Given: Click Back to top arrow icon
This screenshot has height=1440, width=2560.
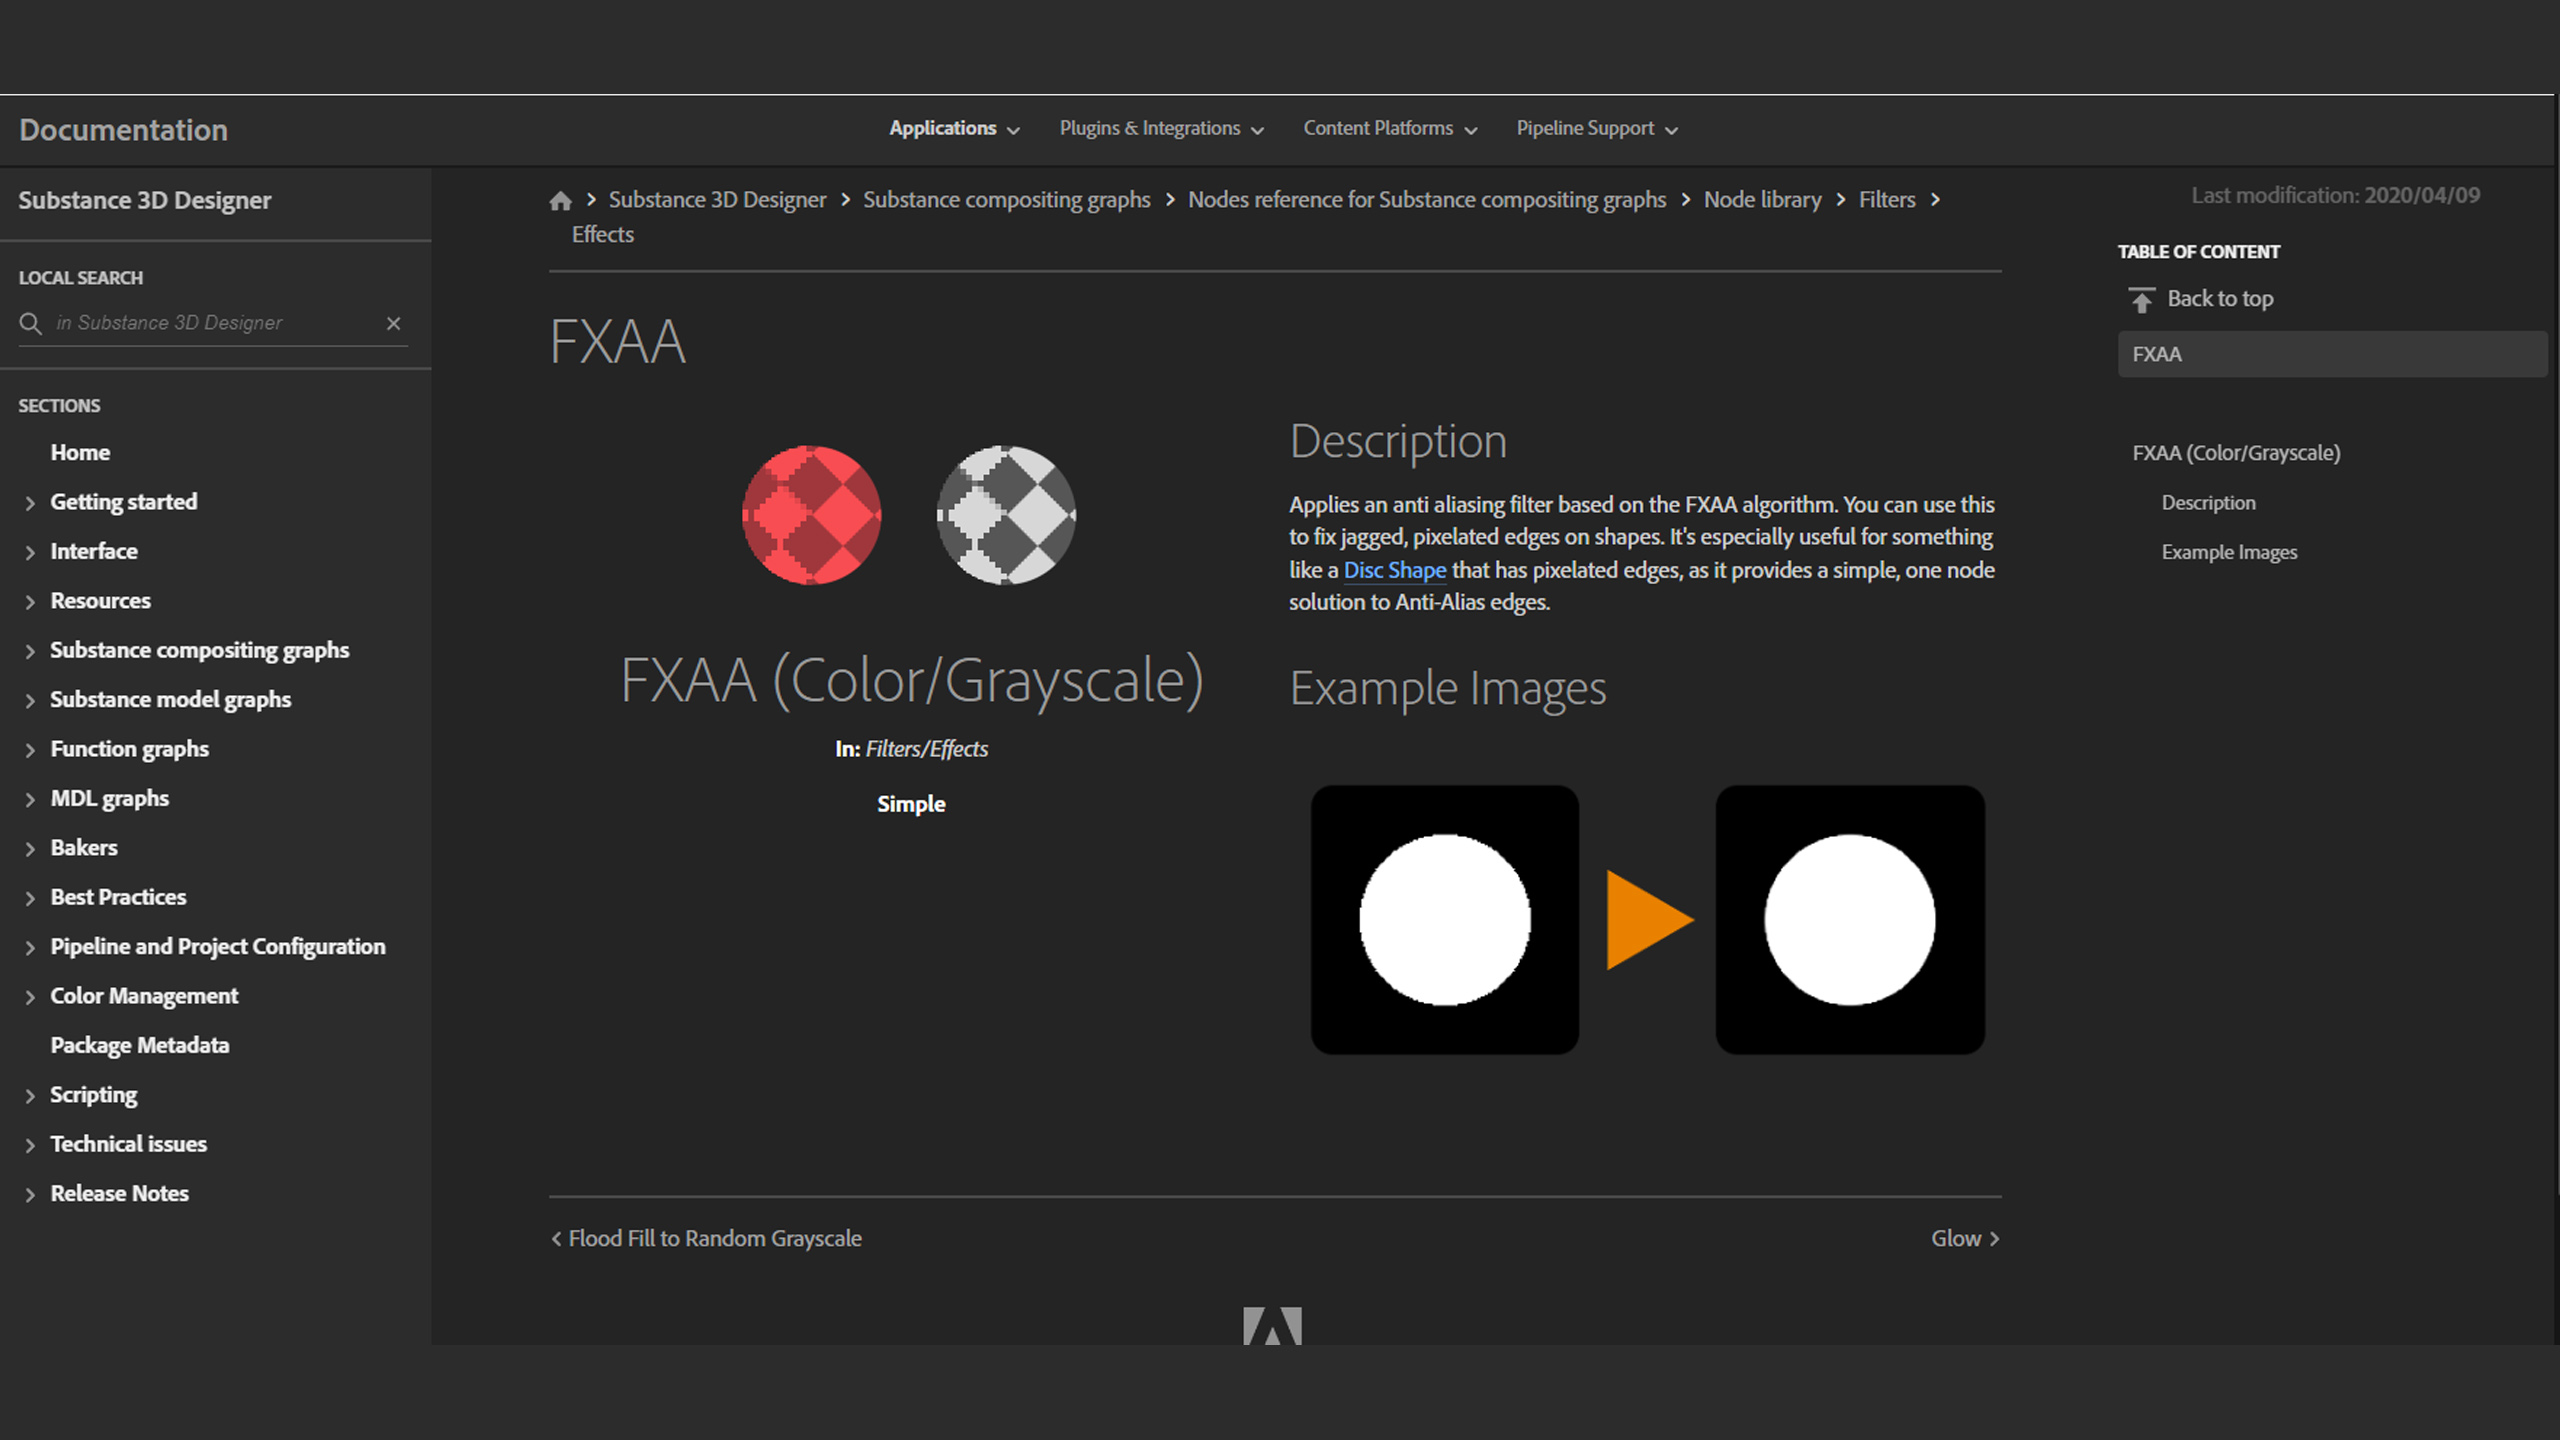Looking at the screenshot, I should coord(2141,299).
